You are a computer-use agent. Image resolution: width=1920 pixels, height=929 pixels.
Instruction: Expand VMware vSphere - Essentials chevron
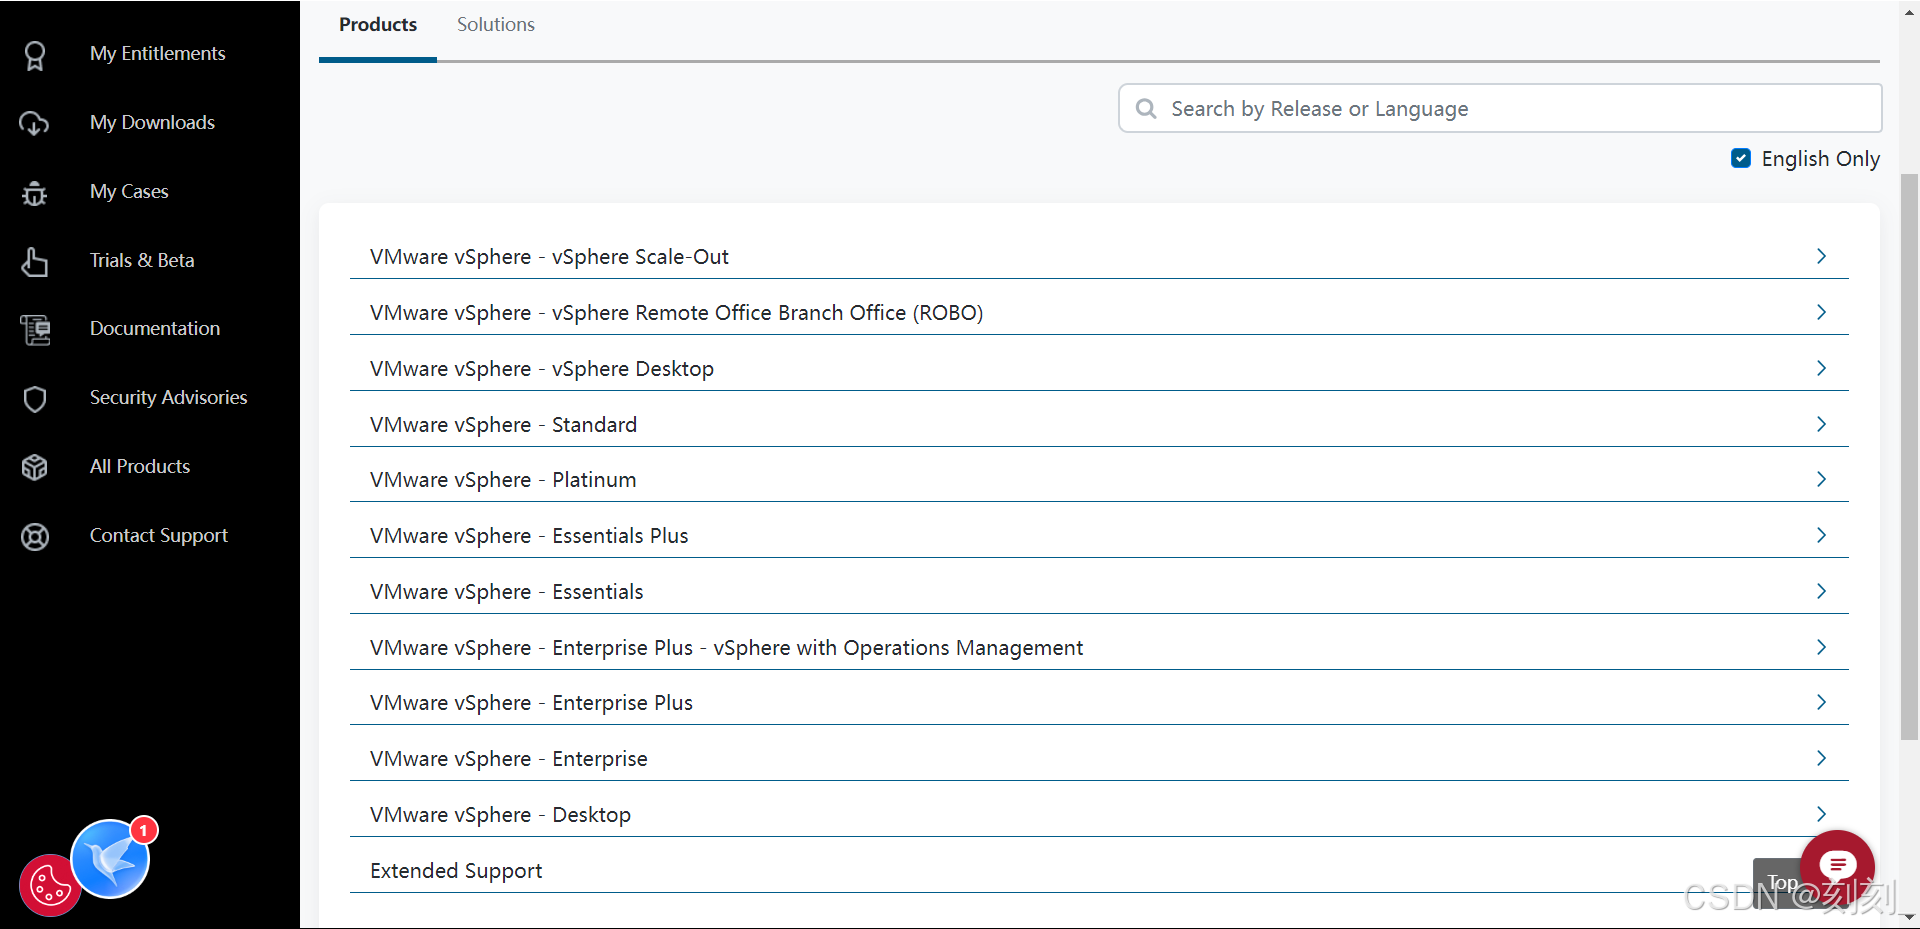click(1821, 591)
